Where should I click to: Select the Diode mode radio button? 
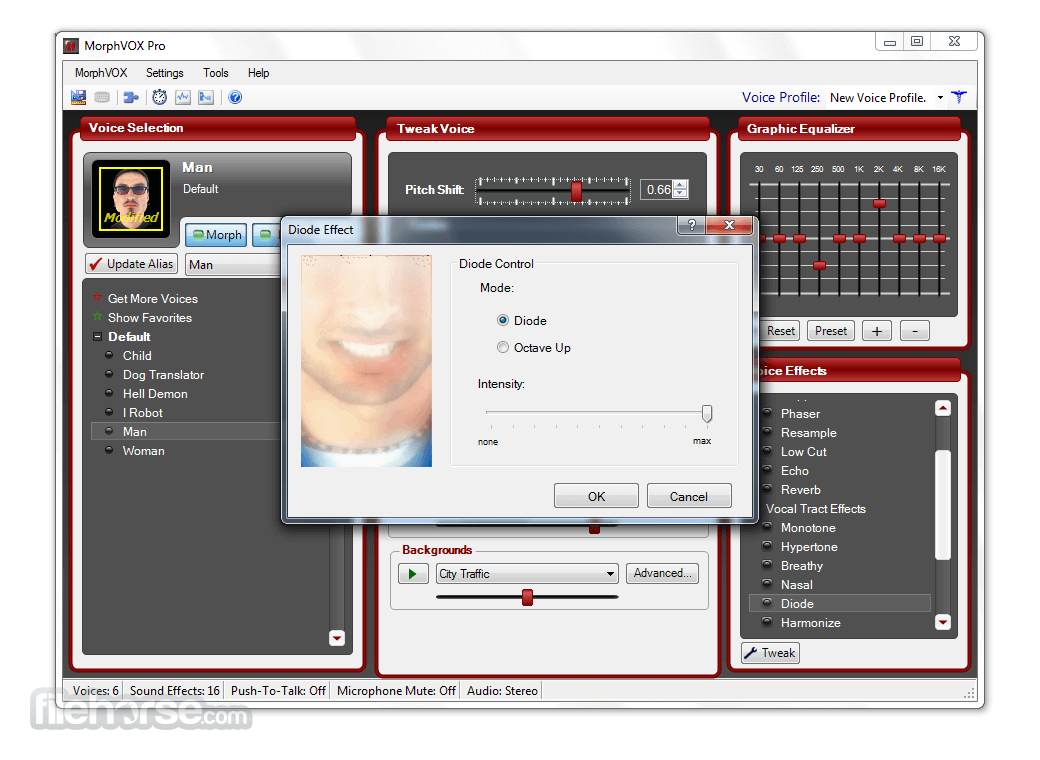(x=503, y=320)
